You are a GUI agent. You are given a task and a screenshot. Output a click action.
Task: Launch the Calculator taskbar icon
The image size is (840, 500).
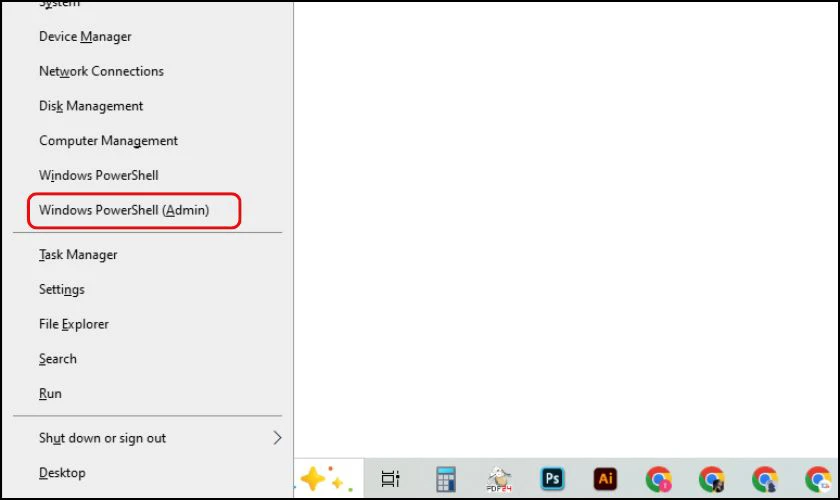446,479
